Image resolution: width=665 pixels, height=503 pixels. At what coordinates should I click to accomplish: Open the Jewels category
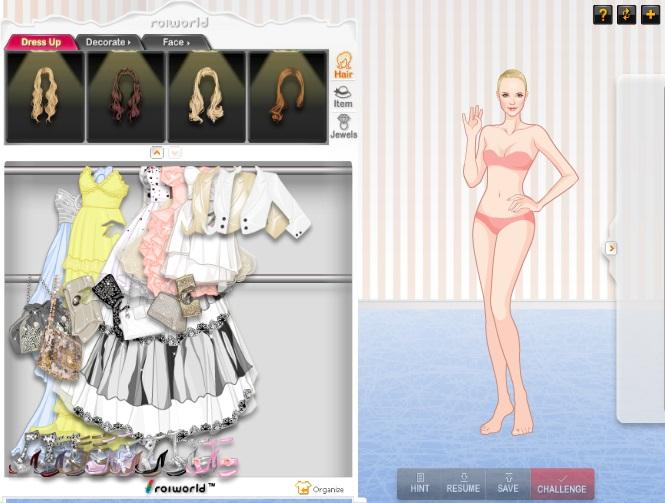343,127
